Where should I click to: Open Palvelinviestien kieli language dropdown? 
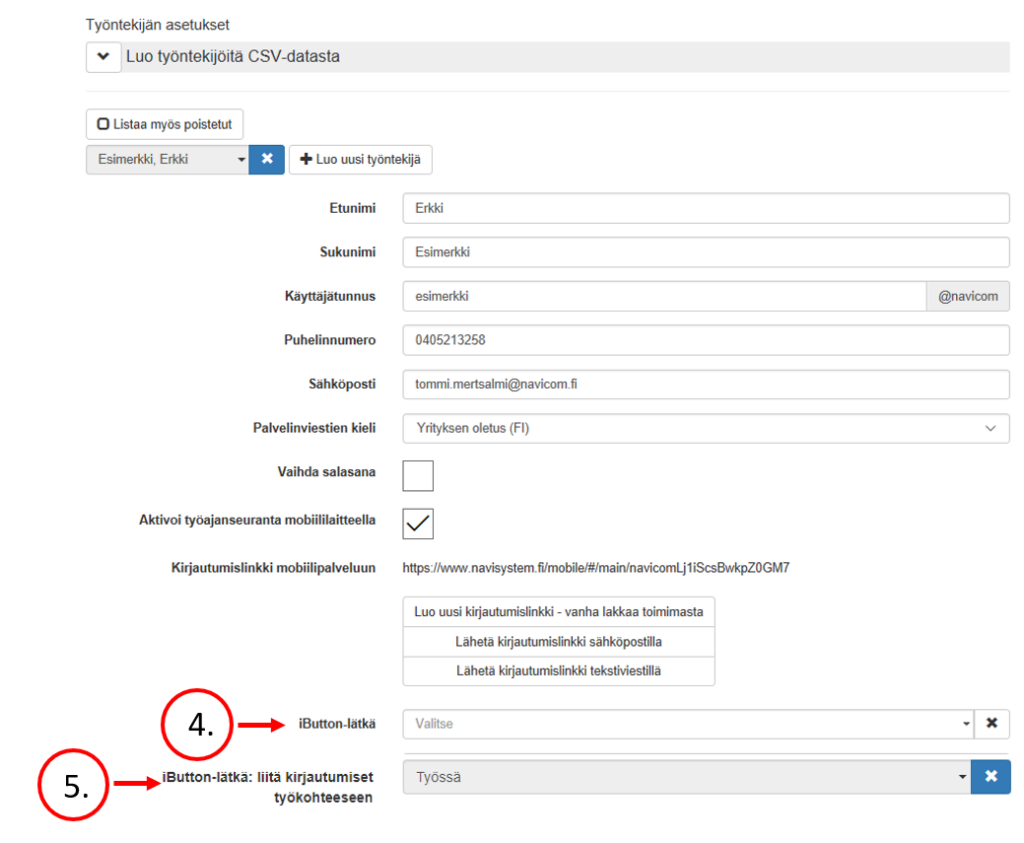[705, 428]
